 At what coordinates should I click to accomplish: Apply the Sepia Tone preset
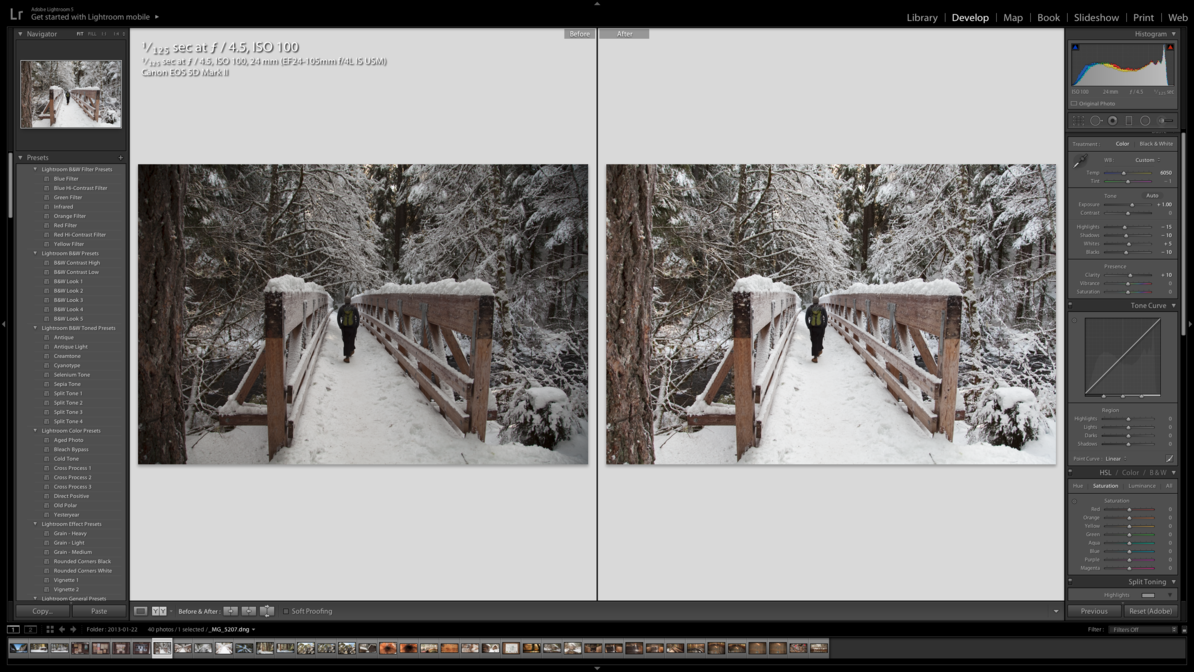pyautogui.click(x=67, y=384)
